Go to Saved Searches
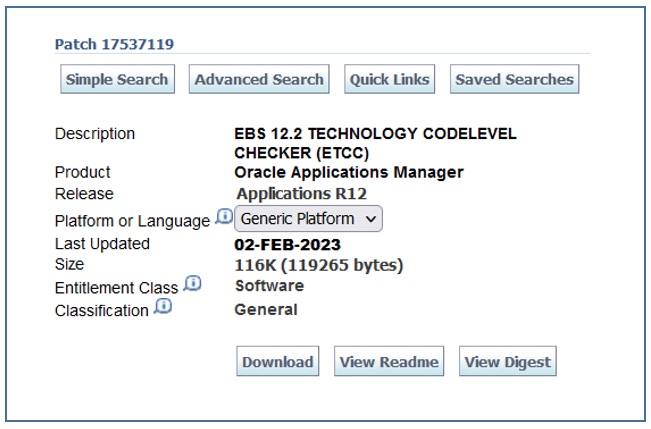651x429 pixels. pos(515,80)
